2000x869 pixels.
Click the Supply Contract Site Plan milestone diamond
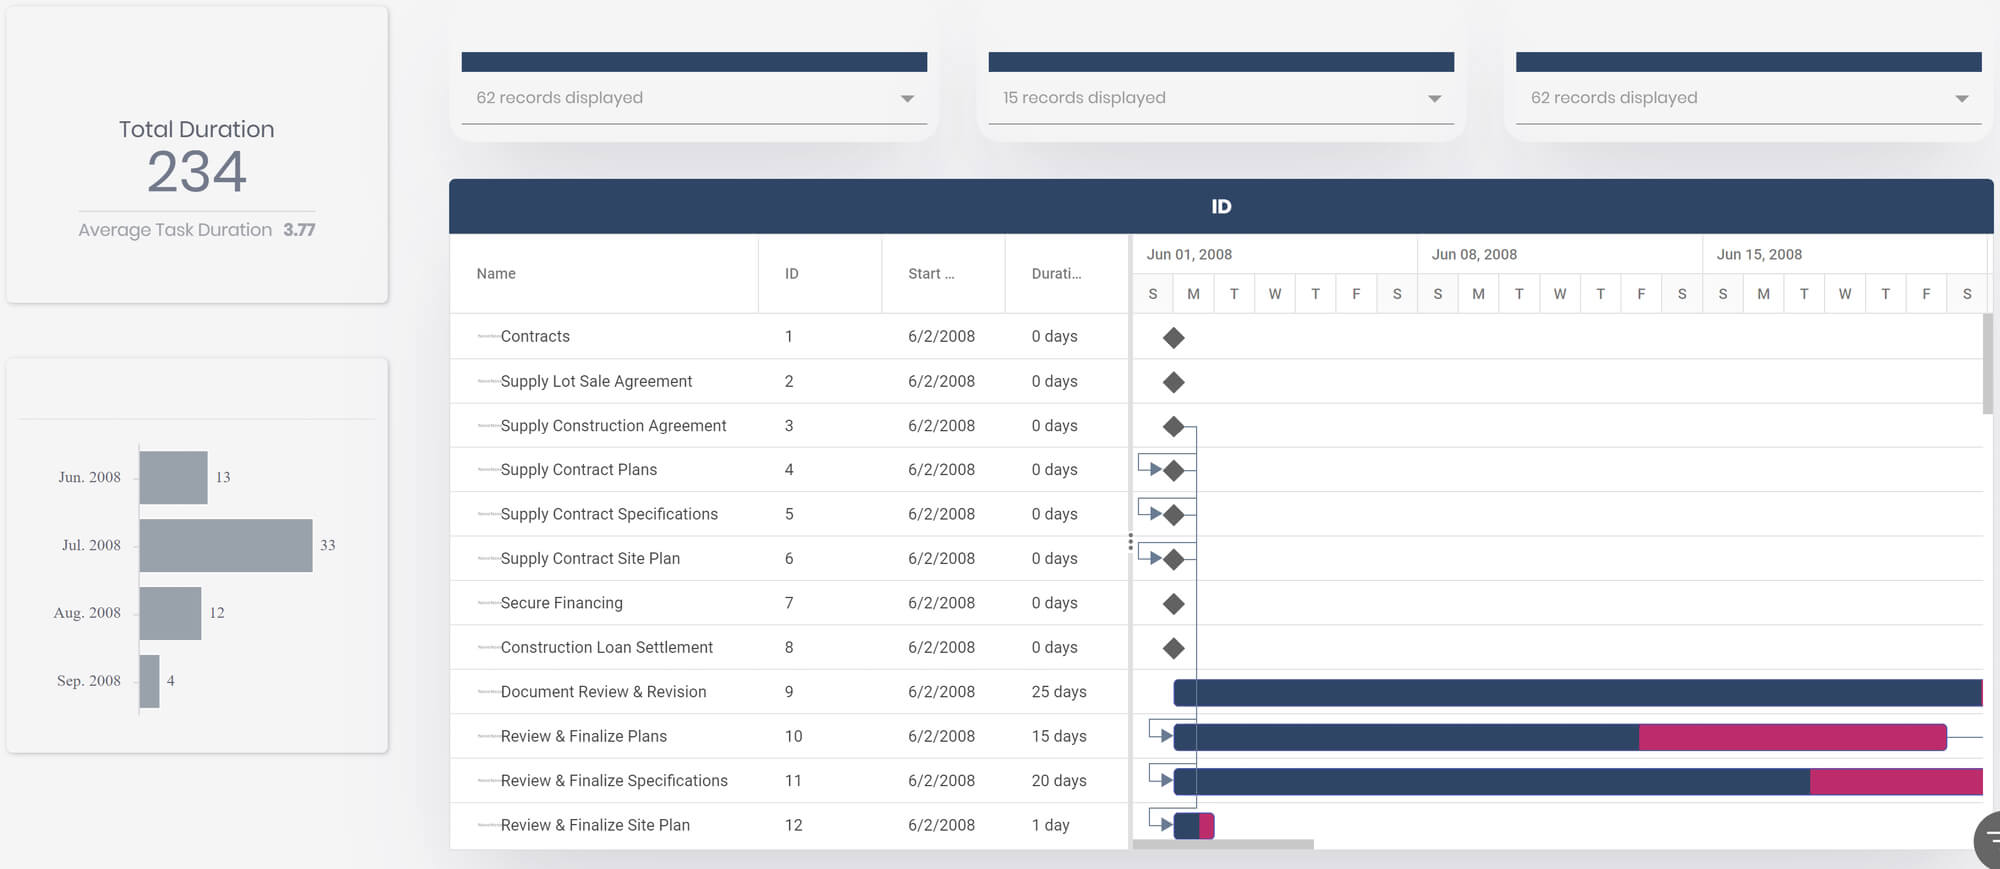point(1174,559)
